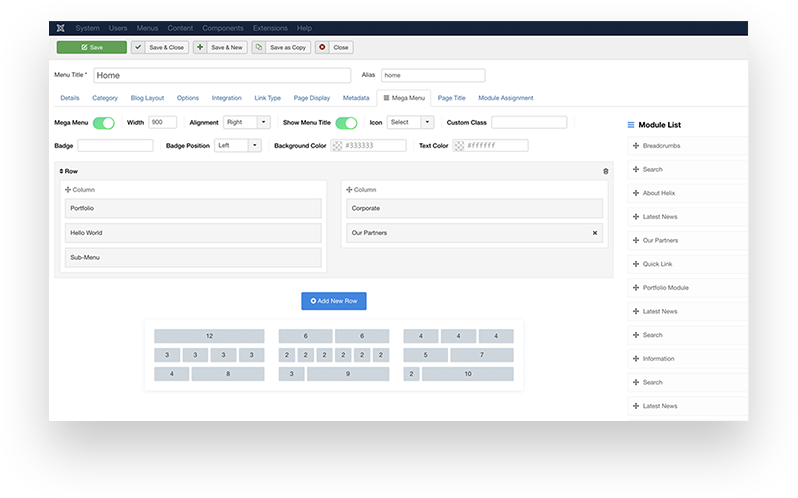Switch to the Blog Layout tab
798x498 pixels.
(146, 98)
